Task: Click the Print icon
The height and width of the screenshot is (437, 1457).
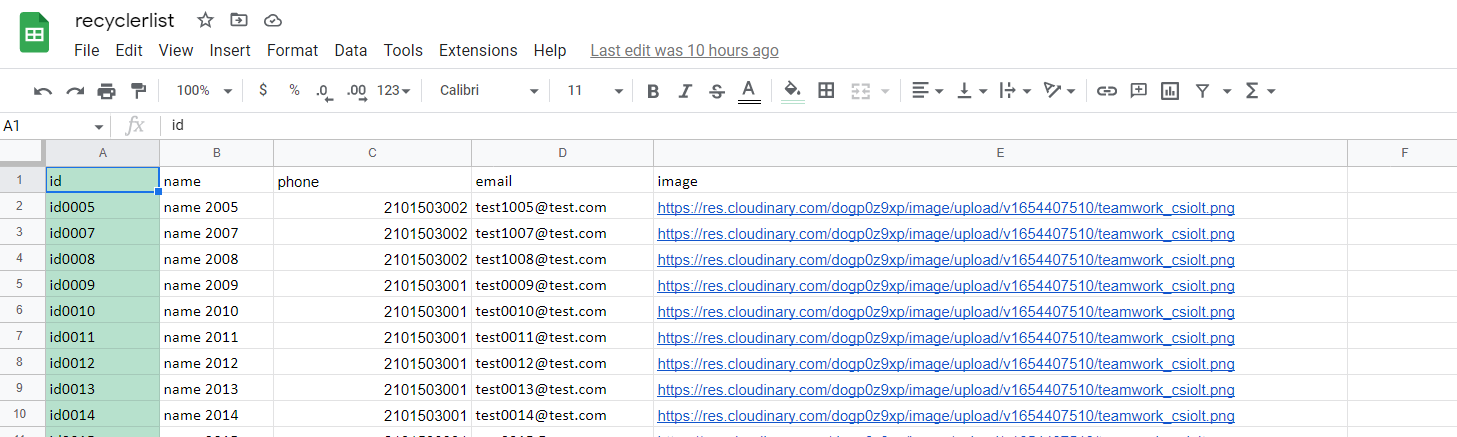Action: coord(106,91)
